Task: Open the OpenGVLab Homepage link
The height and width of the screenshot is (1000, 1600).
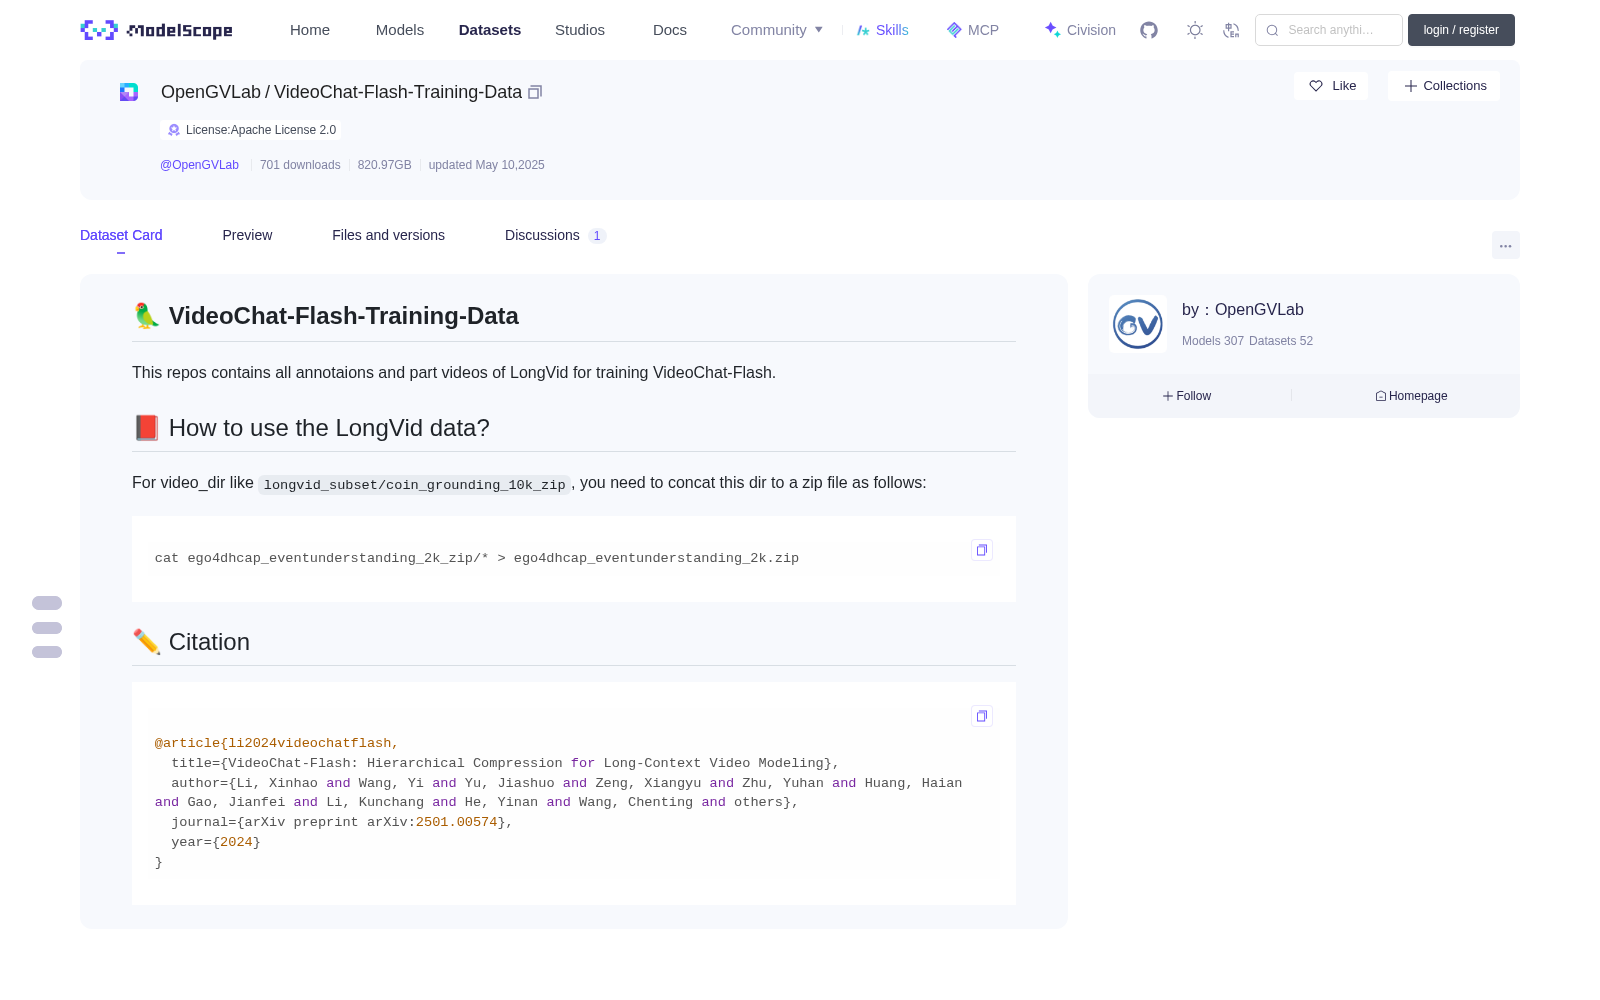Action: tap(1411, 396)
